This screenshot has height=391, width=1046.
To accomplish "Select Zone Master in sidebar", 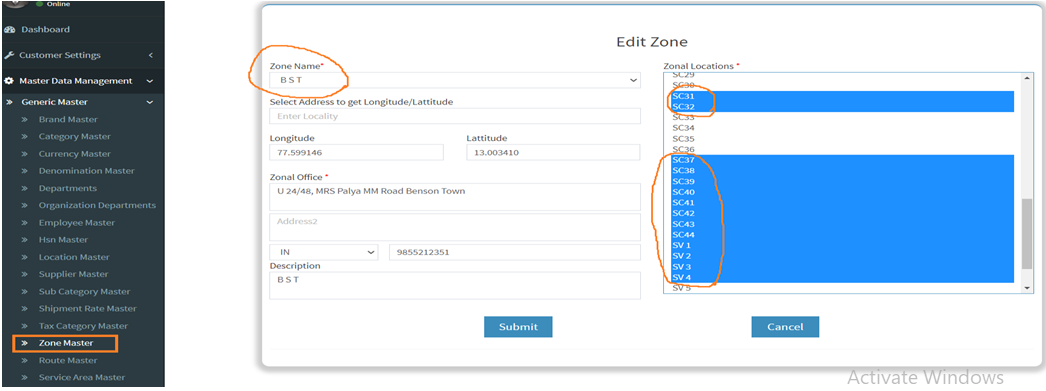I will (66, 343).
